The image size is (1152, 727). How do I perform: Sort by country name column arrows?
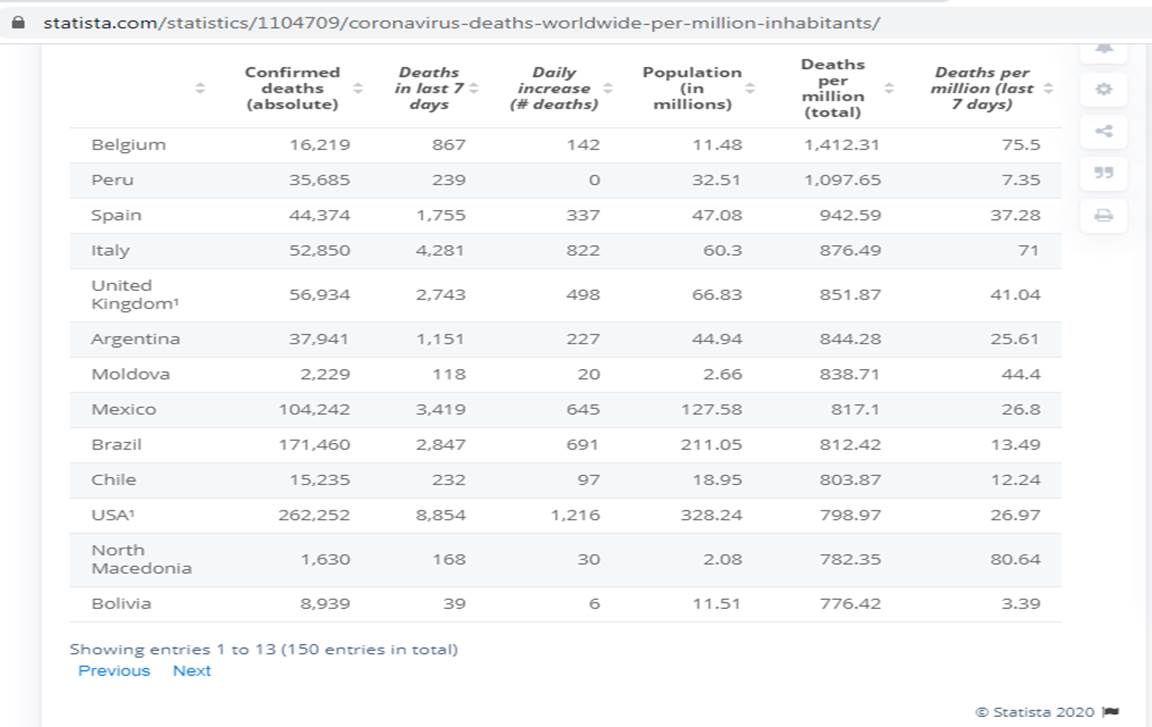(200, 88)
